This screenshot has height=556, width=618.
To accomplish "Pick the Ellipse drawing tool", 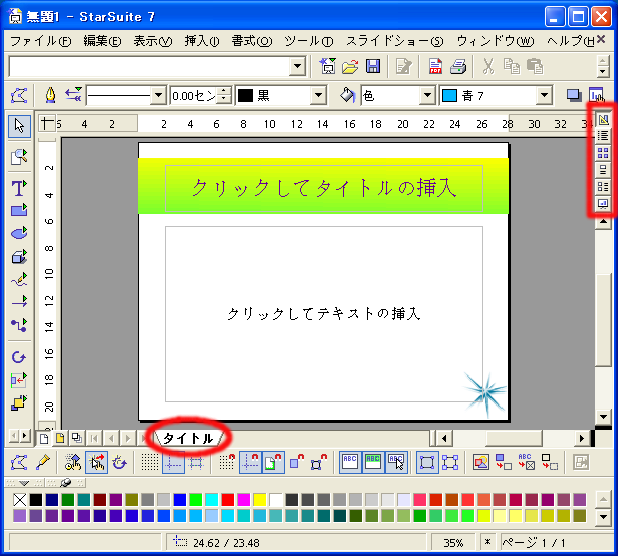I will (x=19, y=233).
